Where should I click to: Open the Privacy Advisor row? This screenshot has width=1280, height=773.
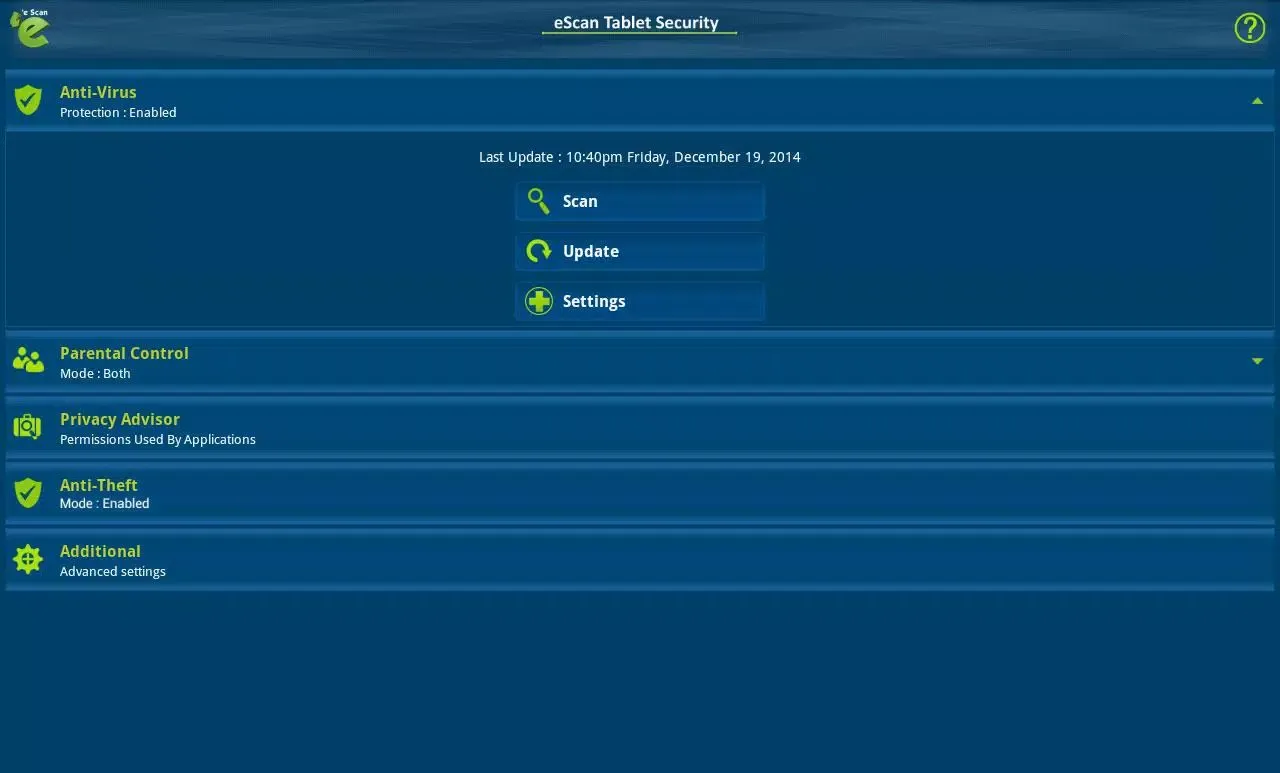[x=640, y=428]
